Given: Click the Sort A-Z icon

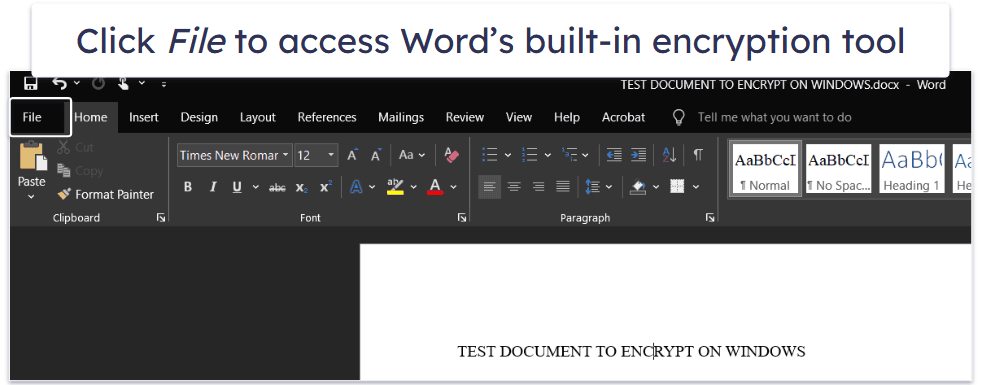Looking at the screenshot, I should [669, 155].
